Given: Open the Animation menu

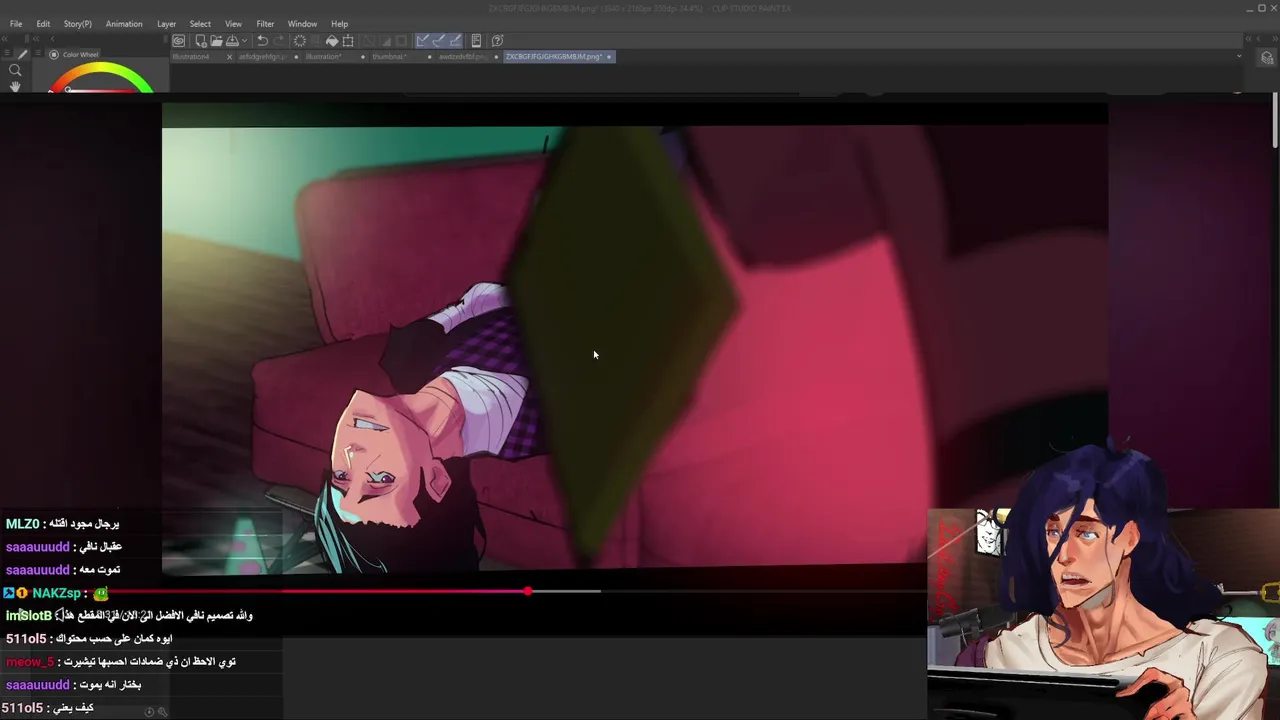Looking at the screenshot, I should click(124, 24).
